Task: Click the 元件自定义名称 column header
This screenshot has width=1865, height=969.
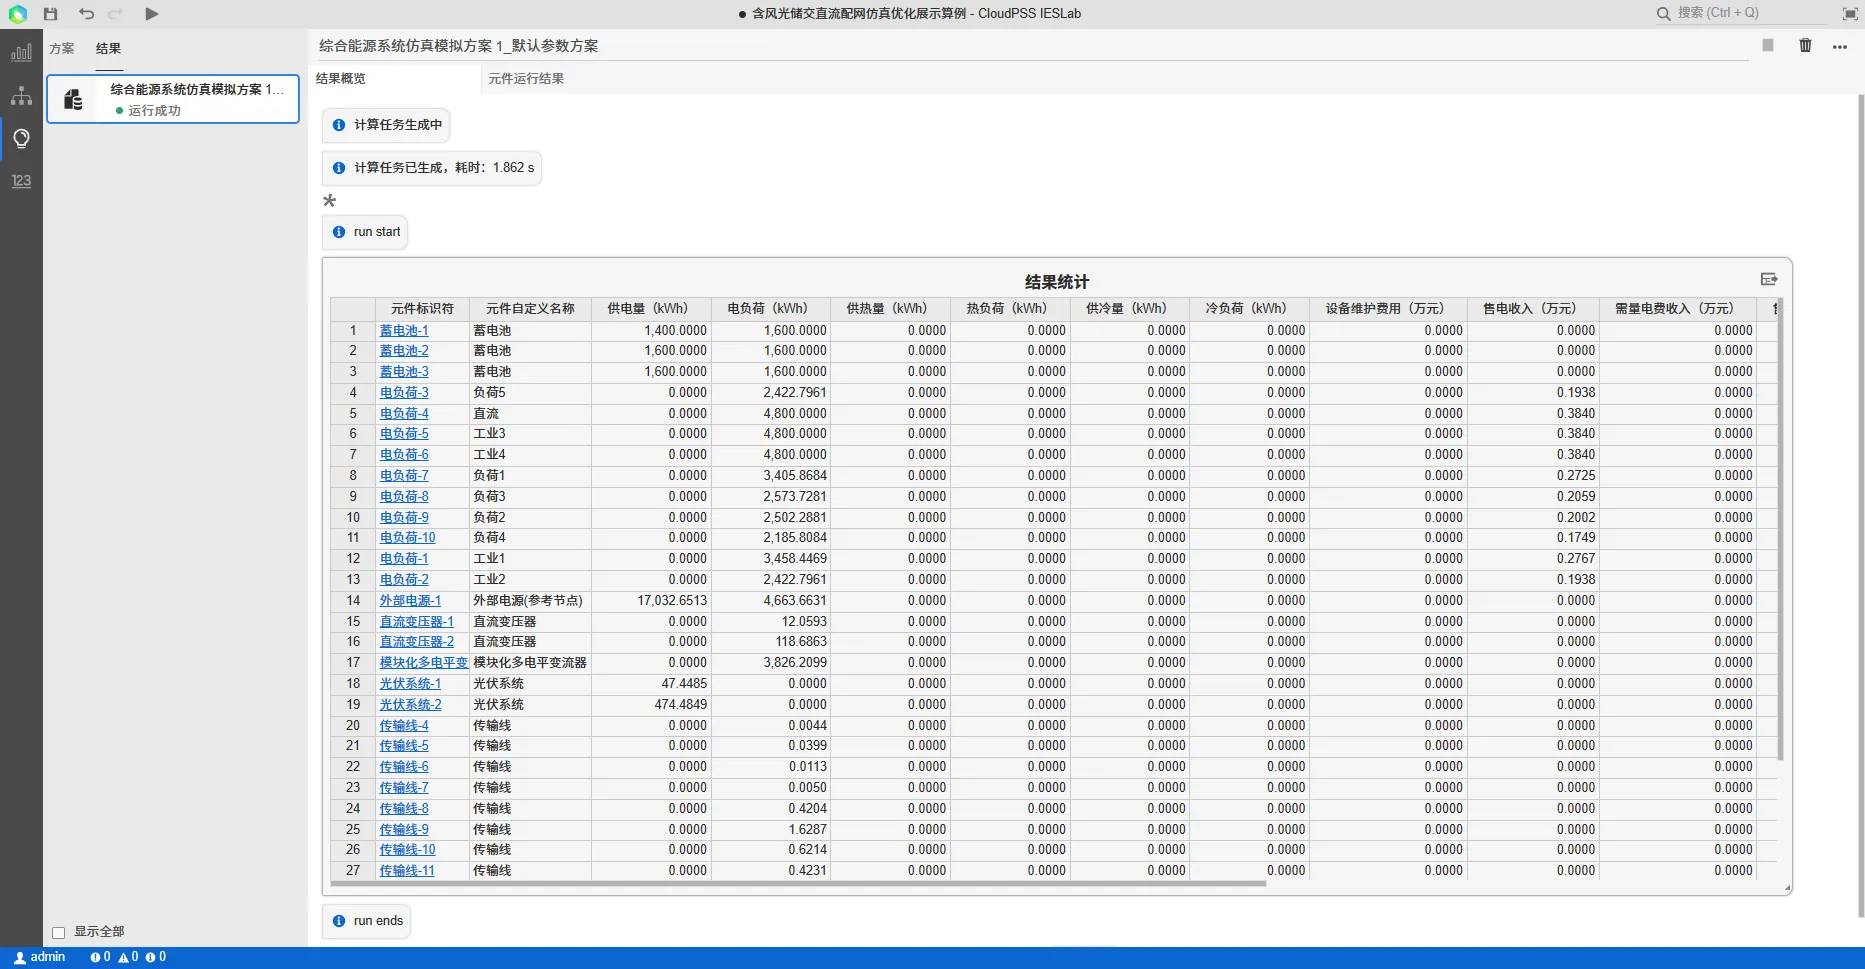Action: [x=530, y=309]
